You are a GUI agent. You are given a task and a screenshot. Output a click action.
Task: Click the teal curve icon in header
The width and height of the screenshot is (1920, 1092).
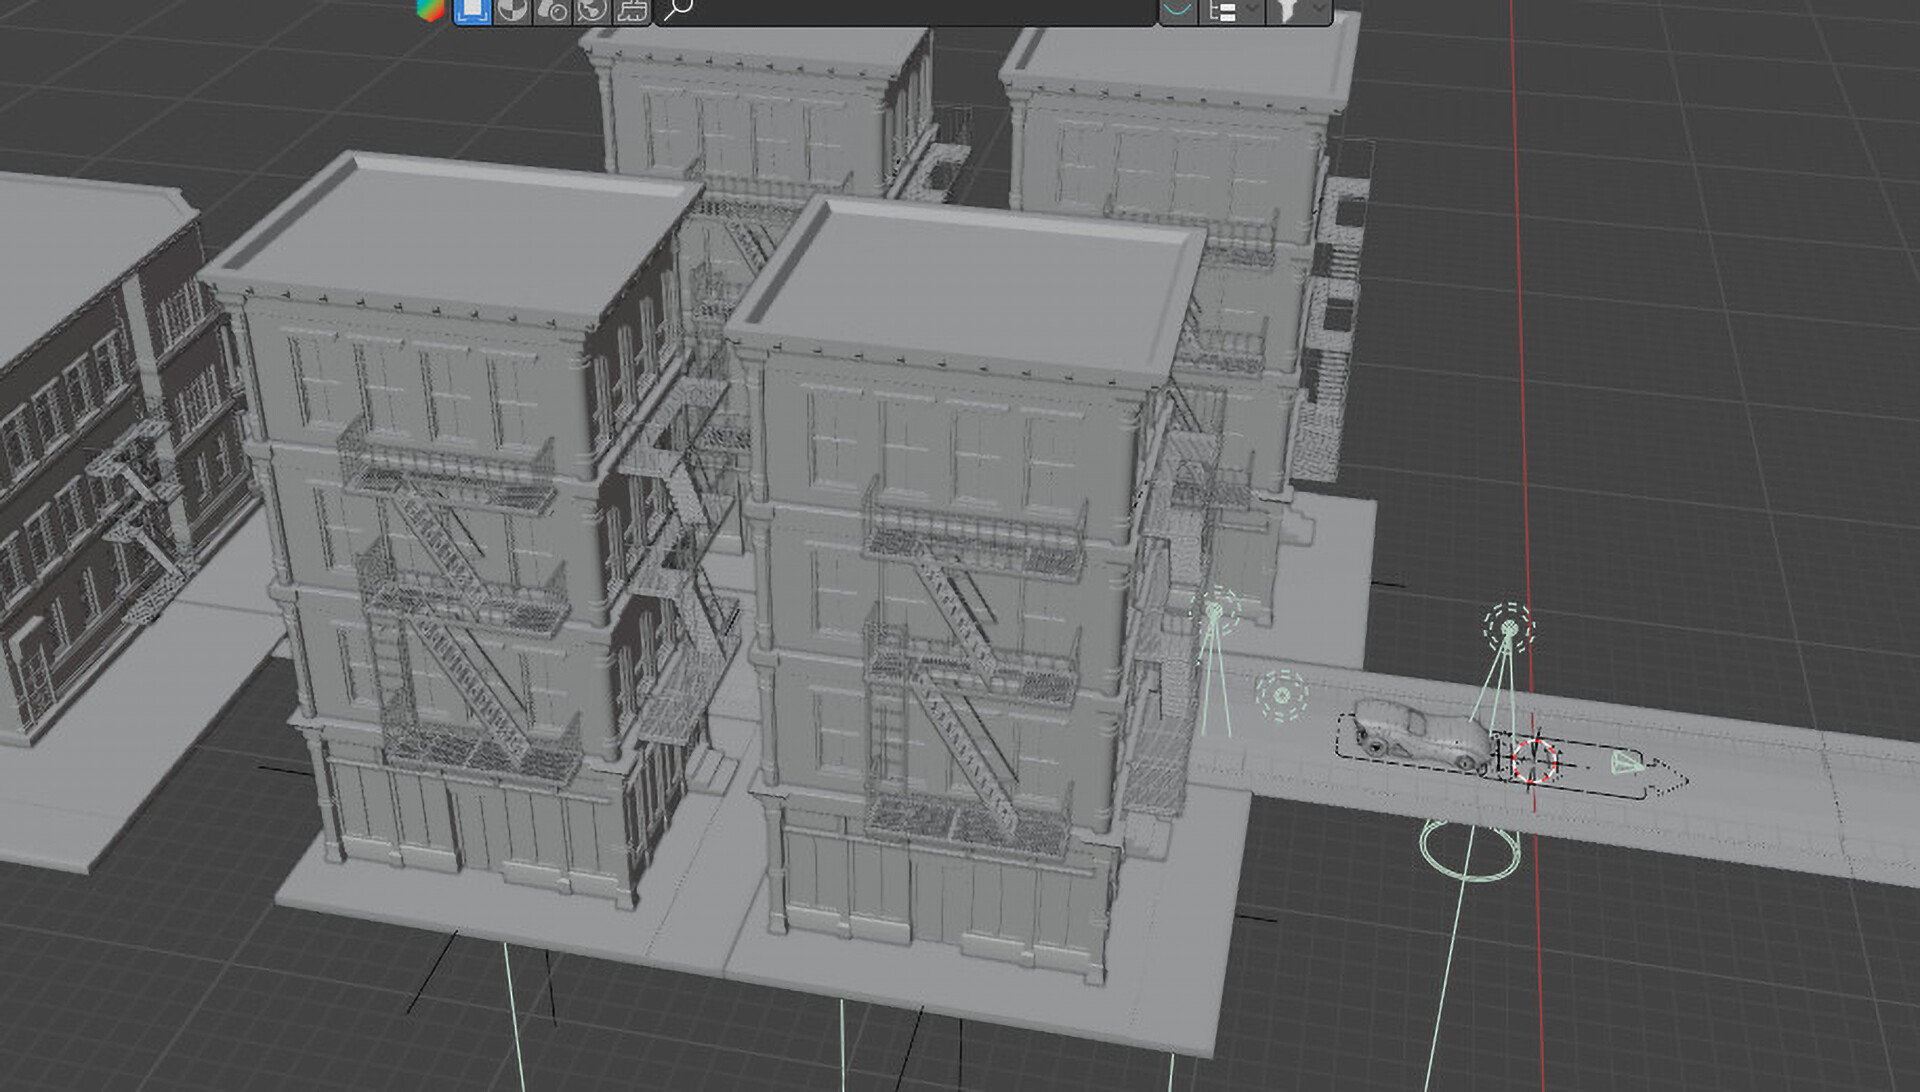click(1178, 10)
